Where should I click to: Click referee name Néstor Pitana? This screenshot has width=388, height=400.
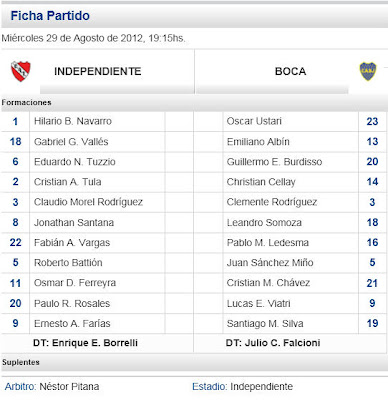69,386
